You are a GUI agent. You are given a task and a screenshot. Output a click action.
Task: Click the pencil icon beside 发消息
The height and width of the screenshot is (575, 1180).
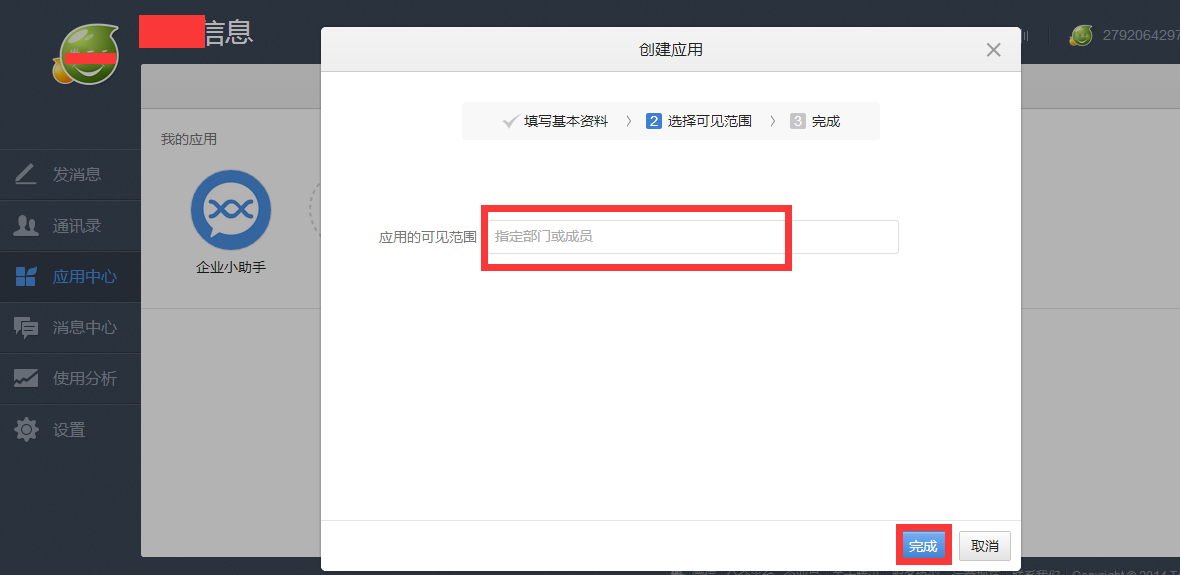coord(26,175)
